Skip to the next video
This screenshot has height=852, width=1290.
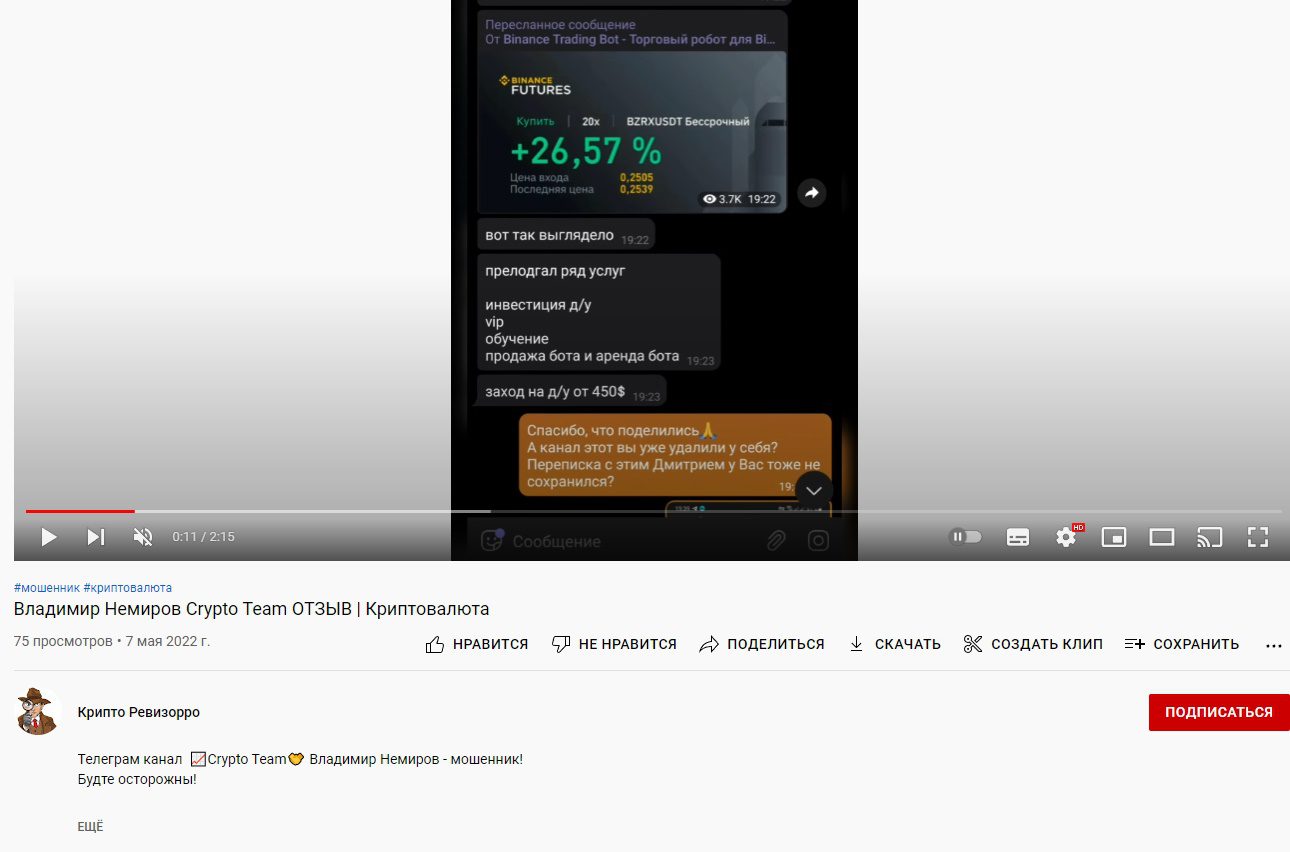[96, 537]
